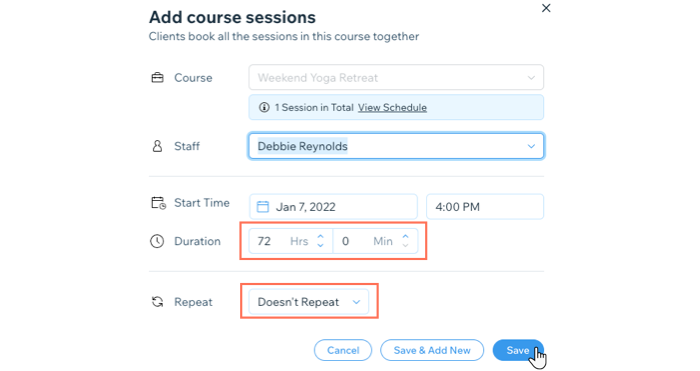Open the View Schedule link
700x371 pixels.
(392, 108)
